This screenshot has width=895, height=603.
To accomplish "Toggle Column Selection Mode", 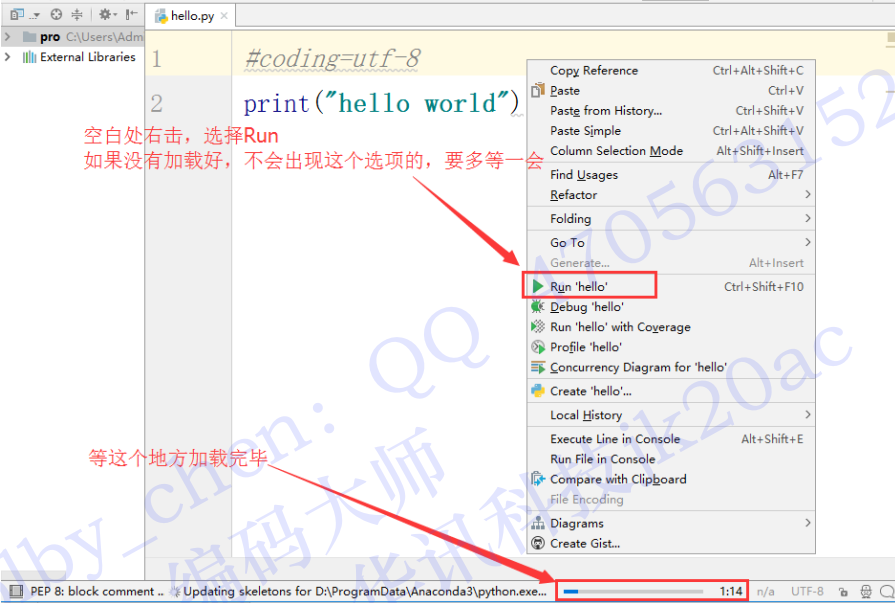I will [671, 150].
